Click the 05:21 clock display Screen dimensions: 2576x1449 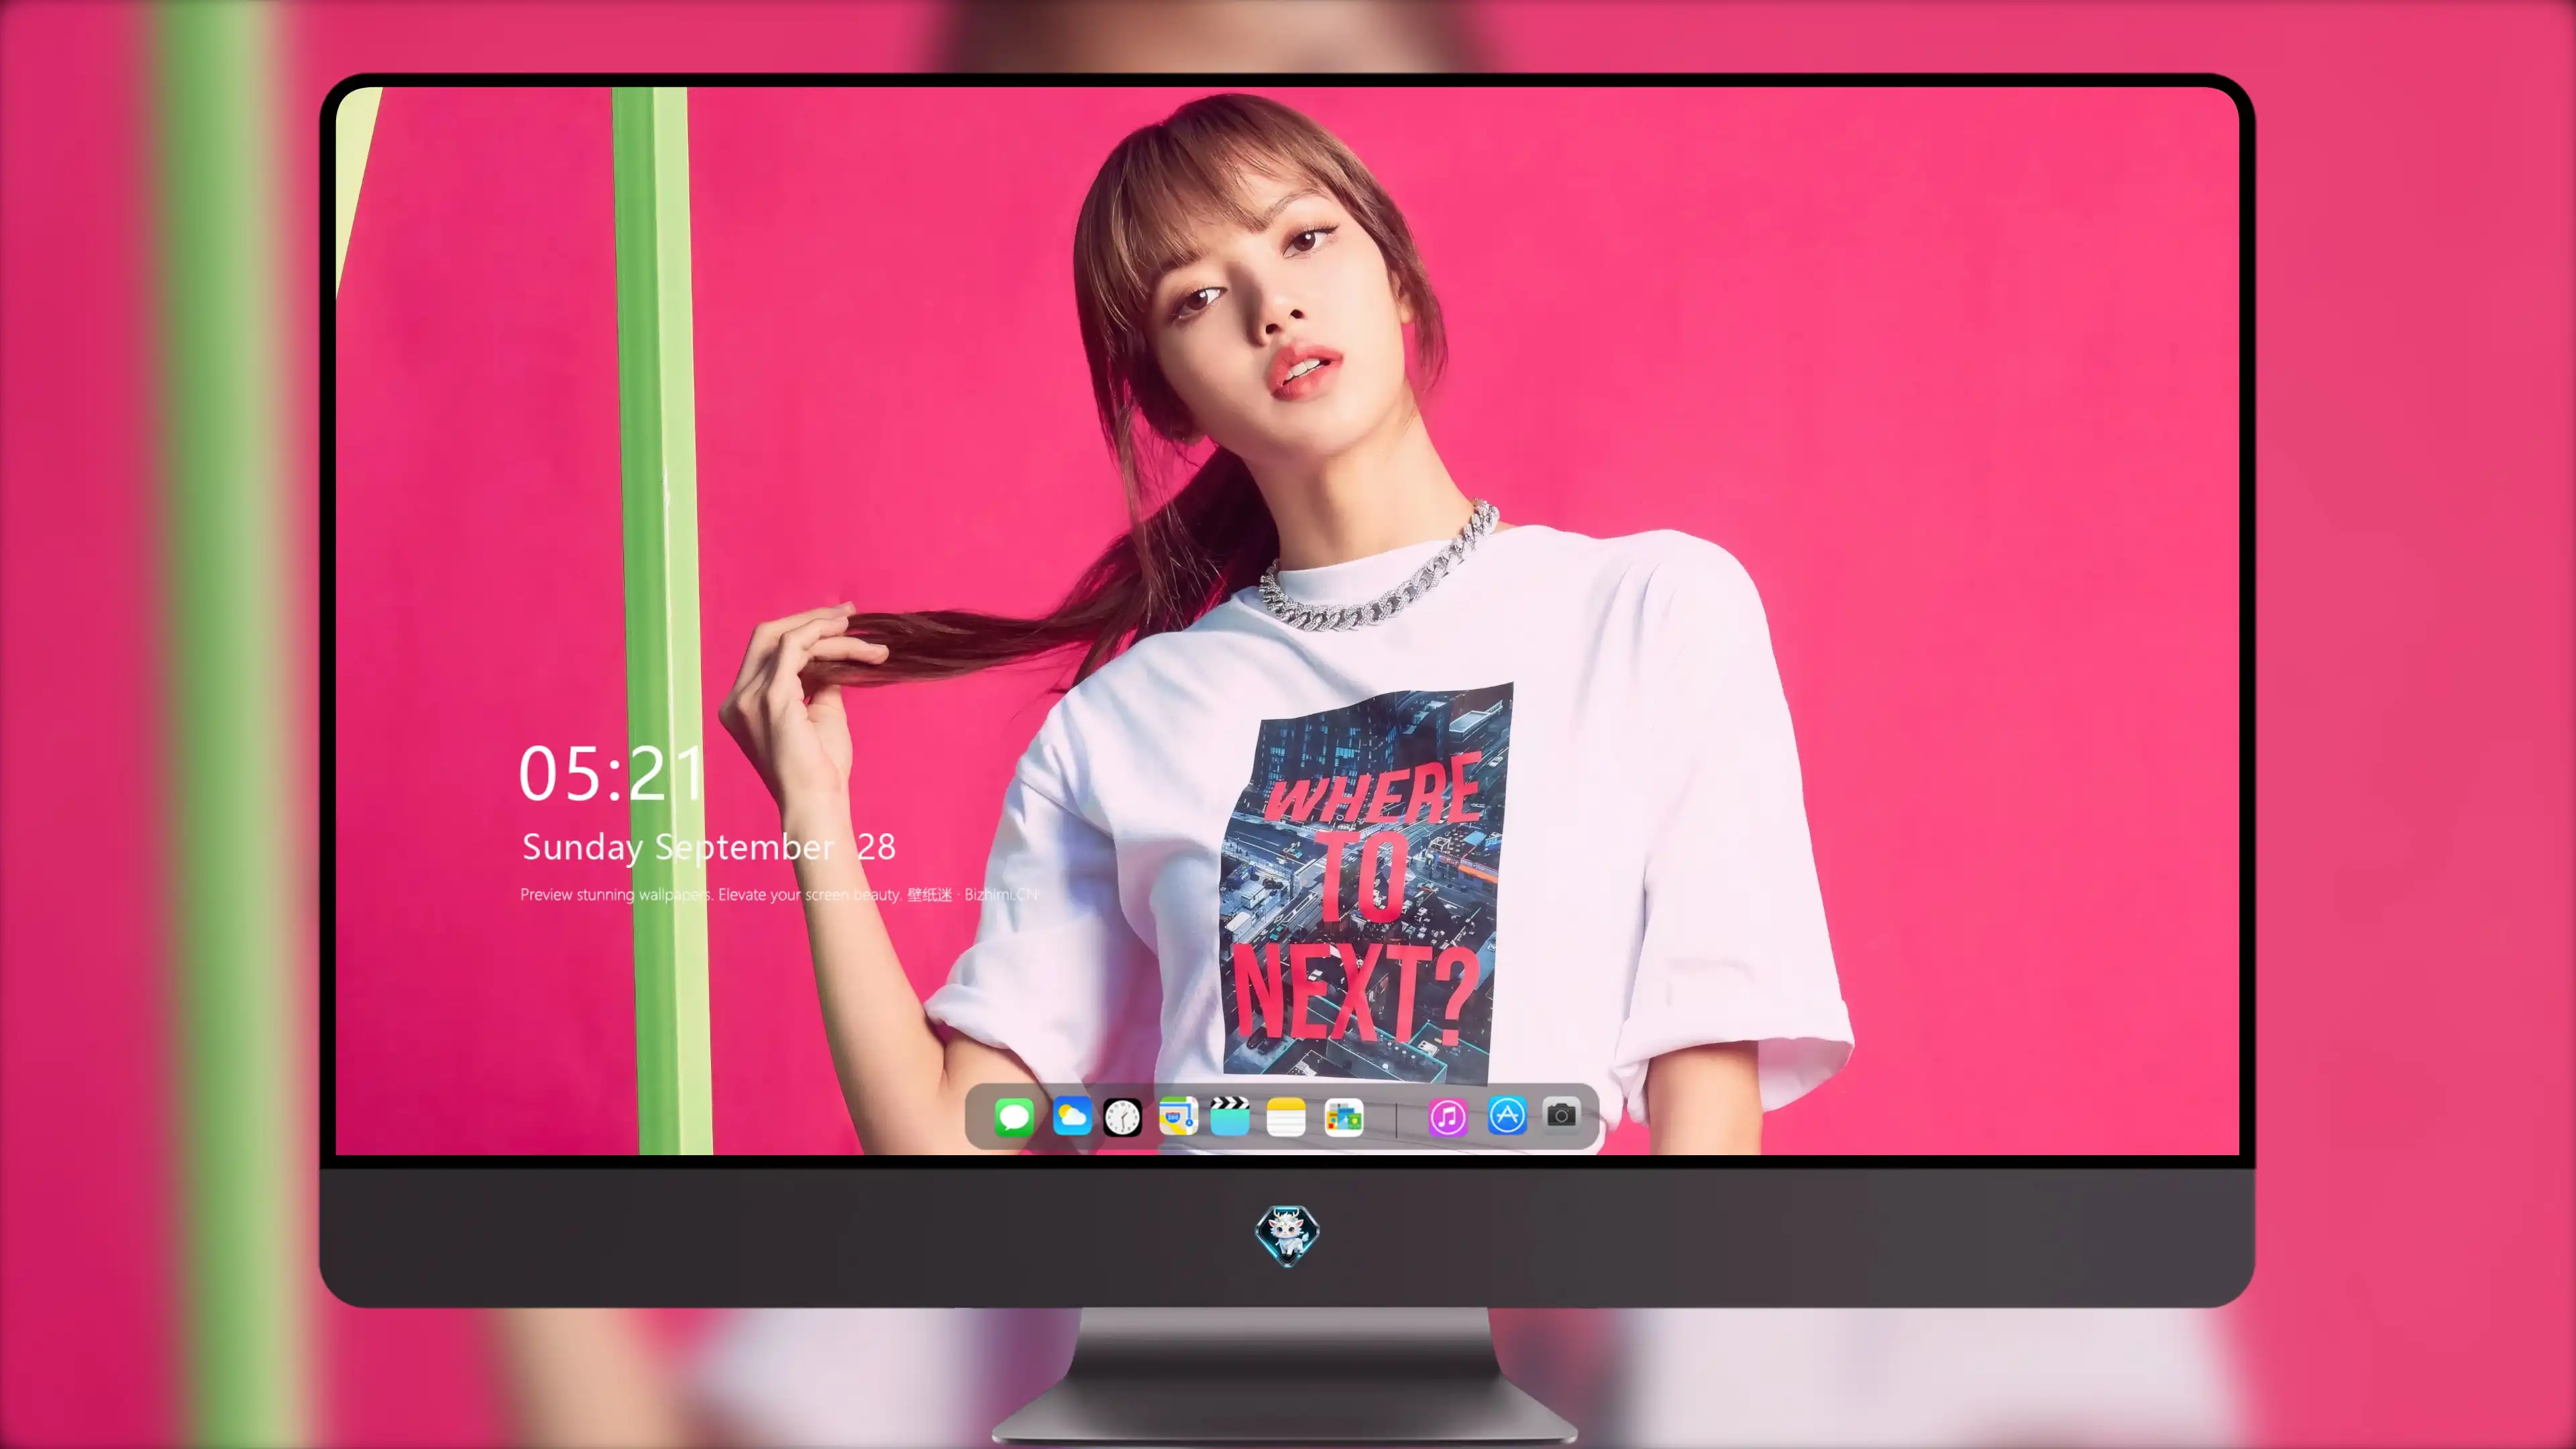[x=612, y=773]
